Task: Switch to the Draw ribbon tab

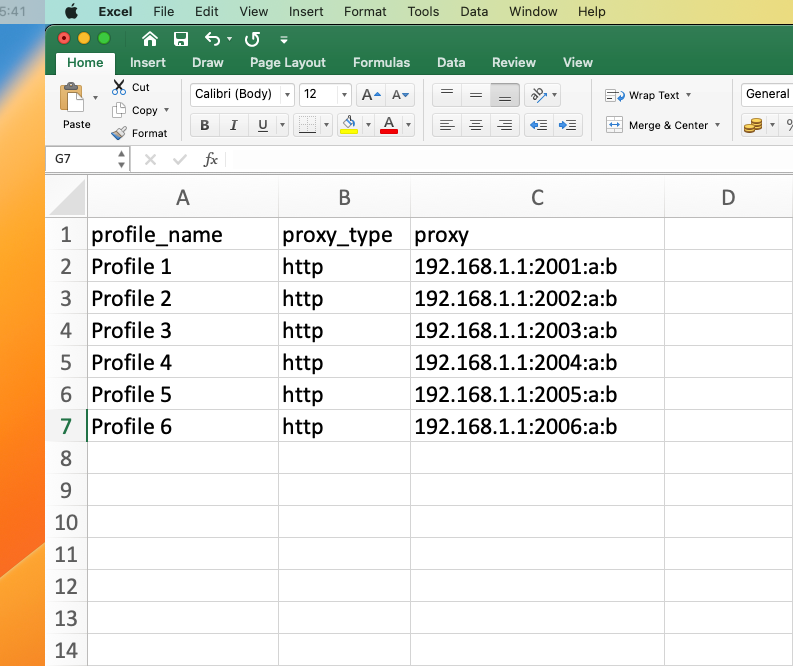Action: (x=207, y=62)
